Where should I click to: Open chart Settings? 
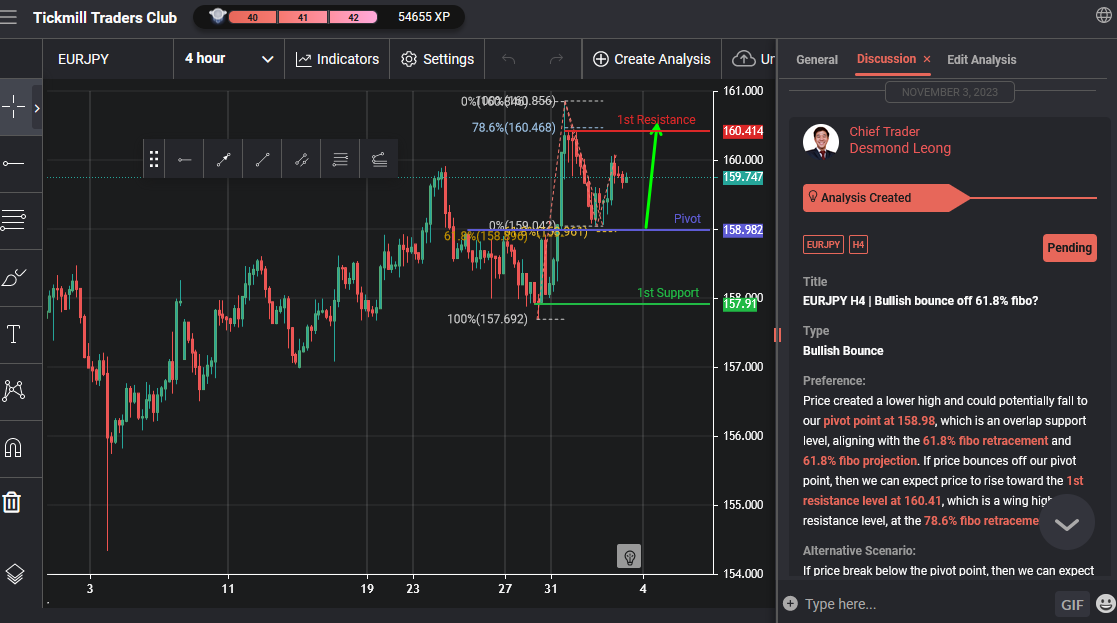[437, 59]
